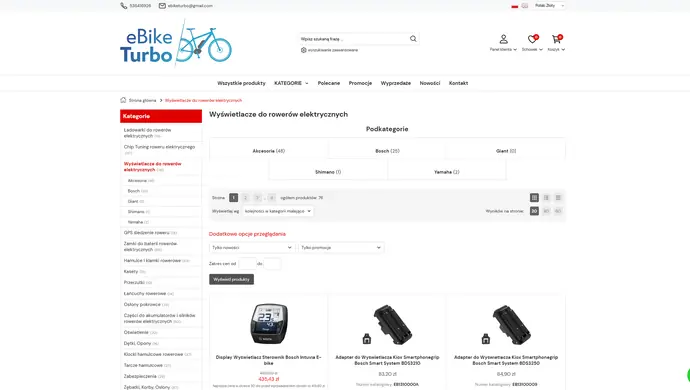Image resolution: width=690 pixels, height=390 pixels.
Task: Open Nowości menu item
Action: pos(430,83)
